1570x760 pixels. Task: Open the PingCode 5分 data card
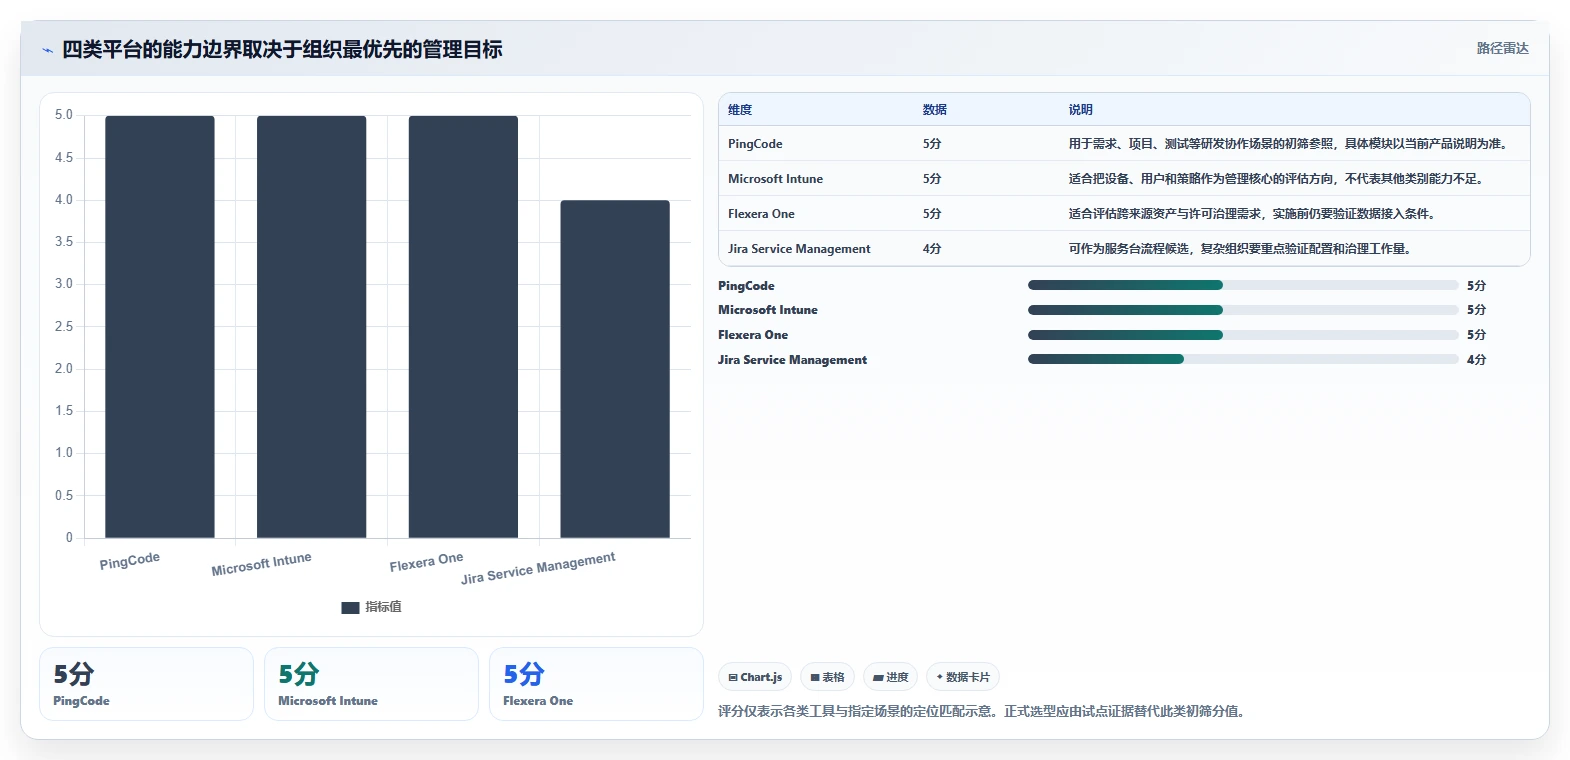(146, 684)
